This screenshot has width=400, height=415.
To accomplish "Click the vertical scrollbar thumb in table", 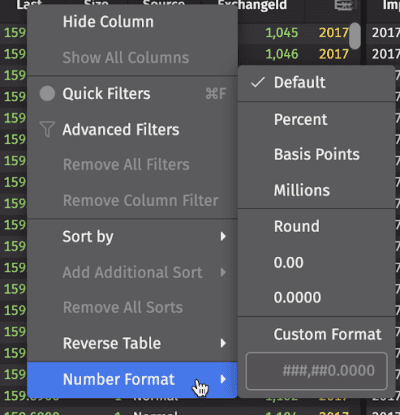I will (355, 36).
